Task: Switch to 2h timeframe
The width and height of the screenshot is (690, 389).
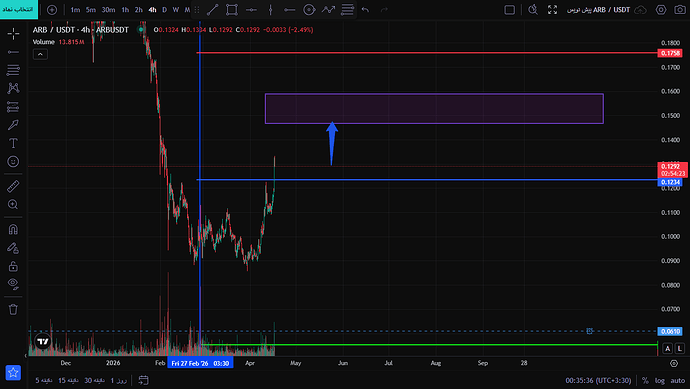Action: coord(139,10)
